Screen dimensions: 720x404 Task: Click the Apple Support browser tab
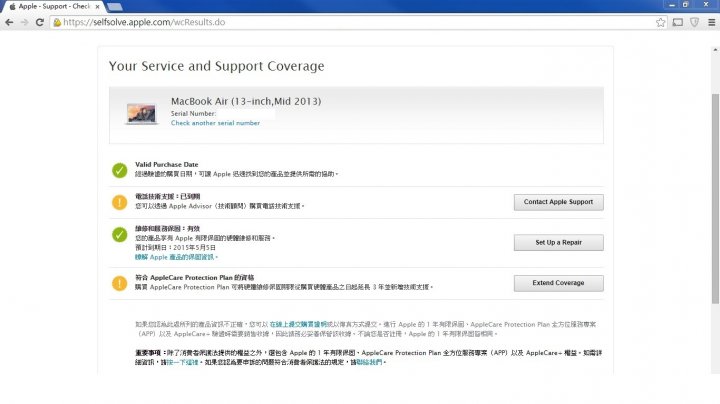(53, 6)
